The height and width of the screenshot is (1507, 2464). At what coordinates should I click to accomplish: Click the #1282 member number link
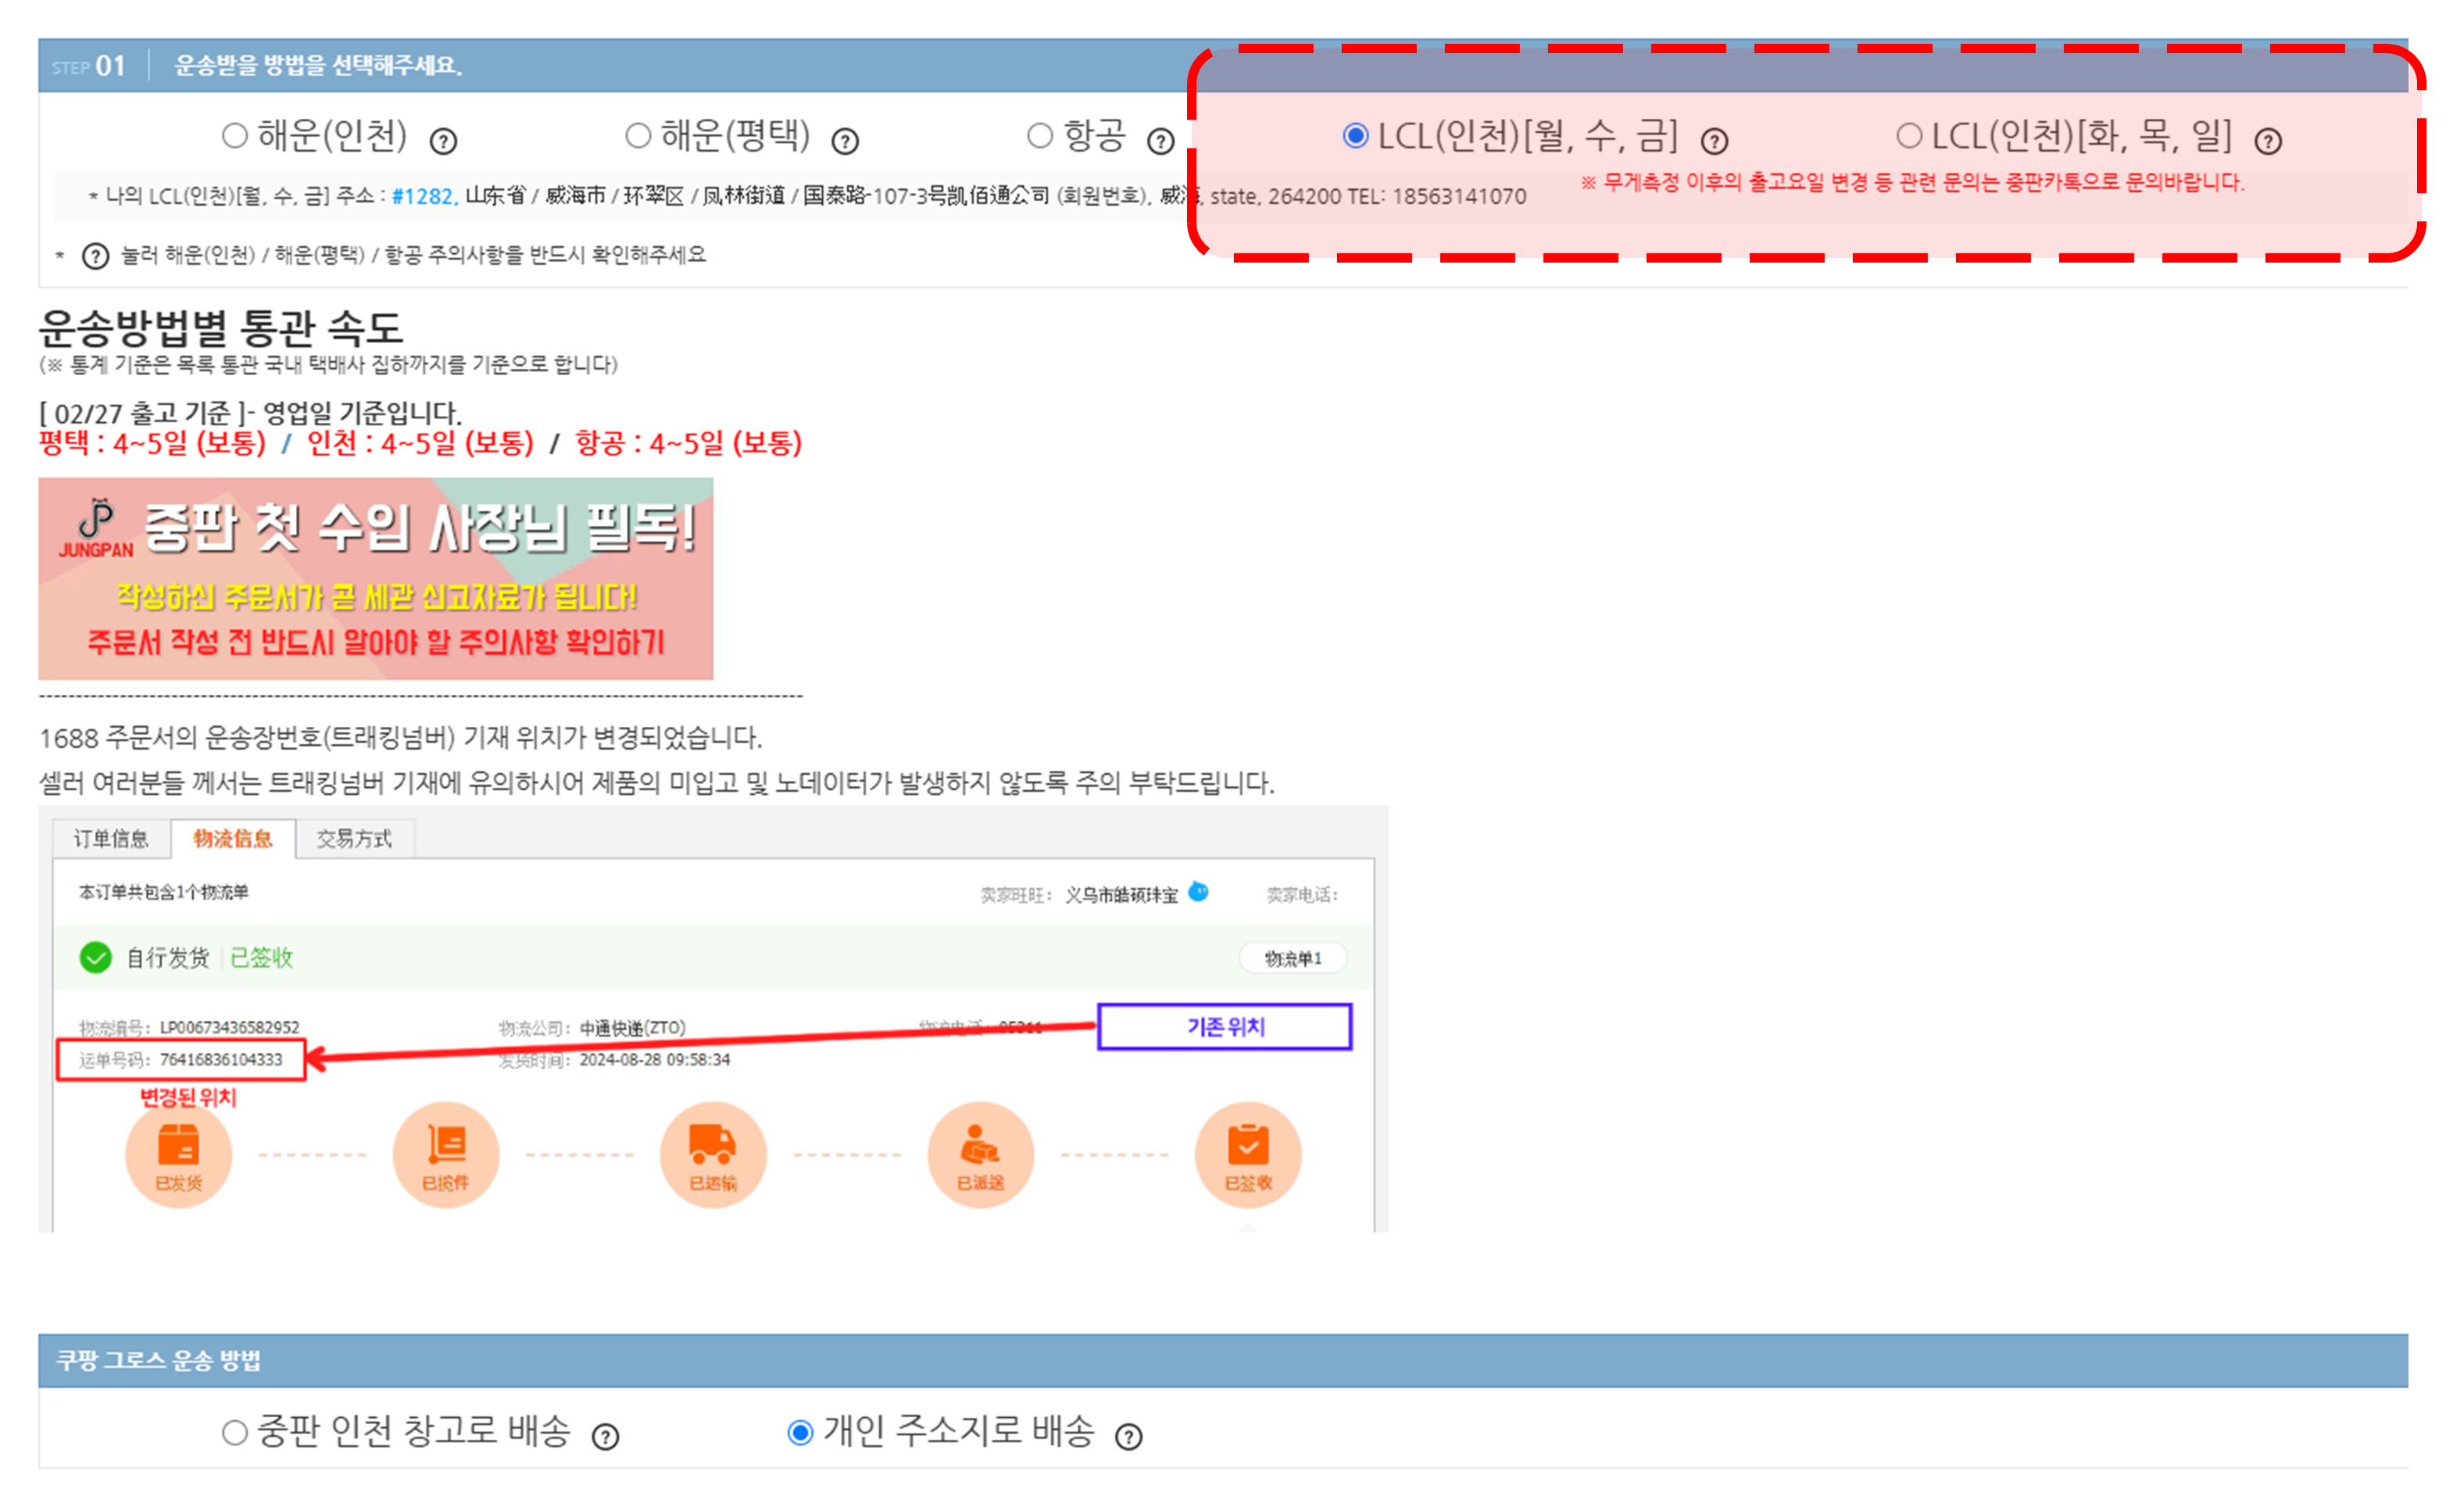424,196
